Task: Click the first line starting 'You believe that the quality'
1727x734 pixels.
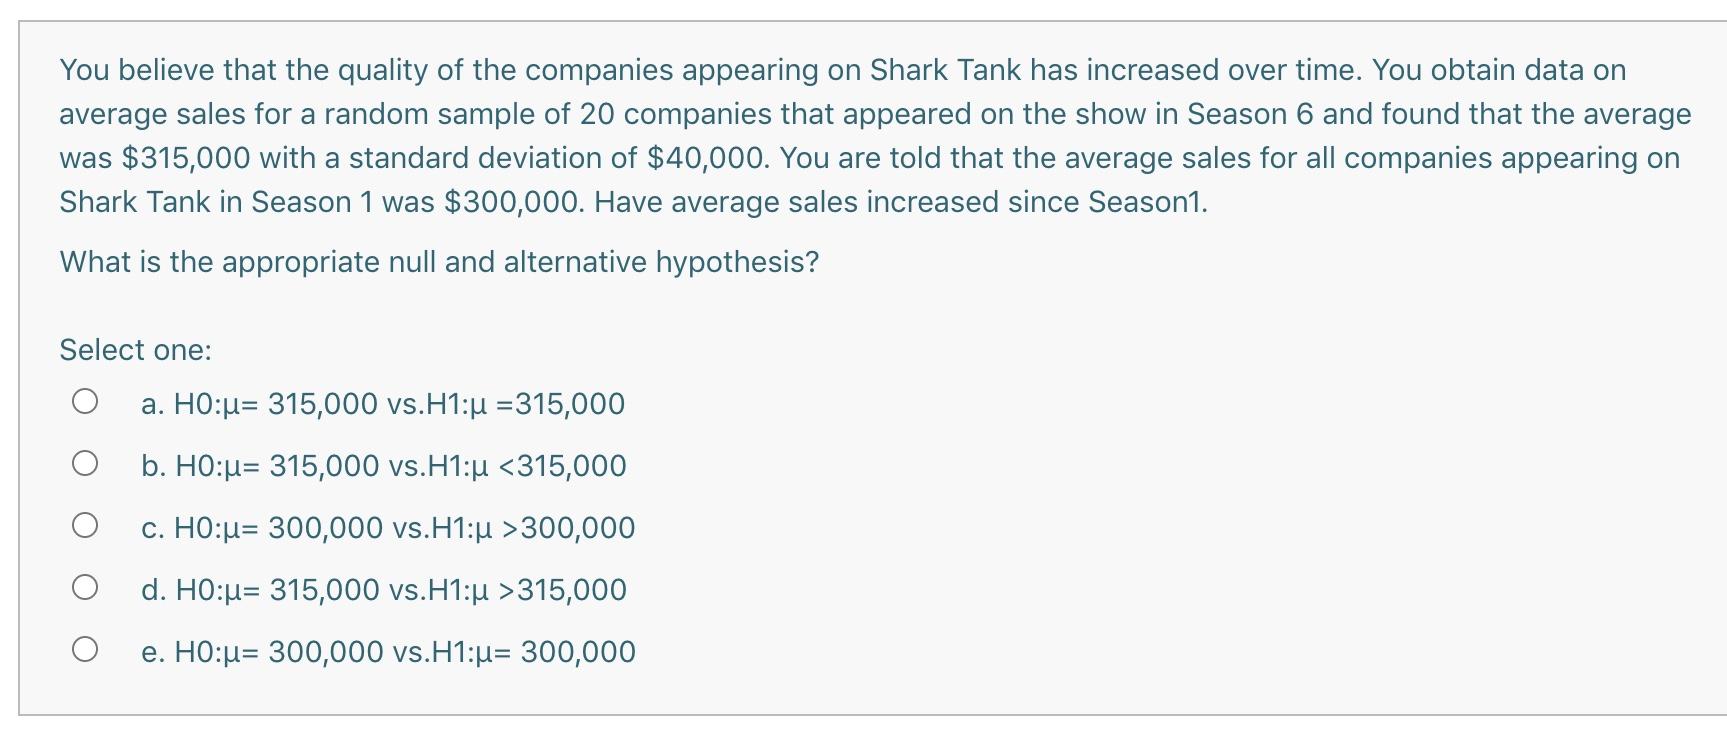Action: click(x=843, y=70)
